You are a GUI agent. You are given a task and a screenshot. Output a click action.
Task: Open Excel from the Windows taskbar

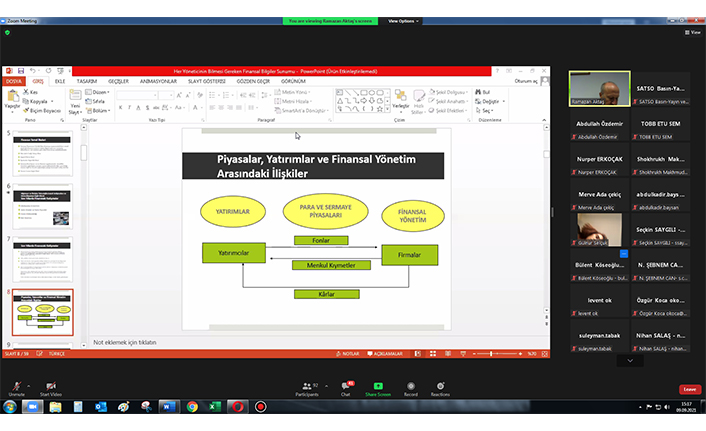tap(214, 407)
